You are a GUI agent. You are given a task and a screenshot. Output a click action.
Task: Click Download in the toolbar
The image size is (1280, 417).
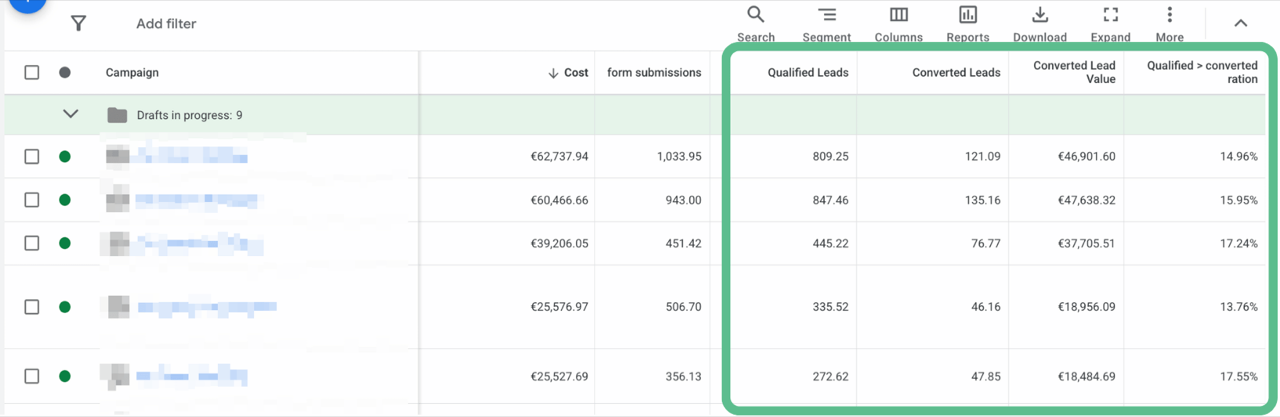tap(1040, 24)
